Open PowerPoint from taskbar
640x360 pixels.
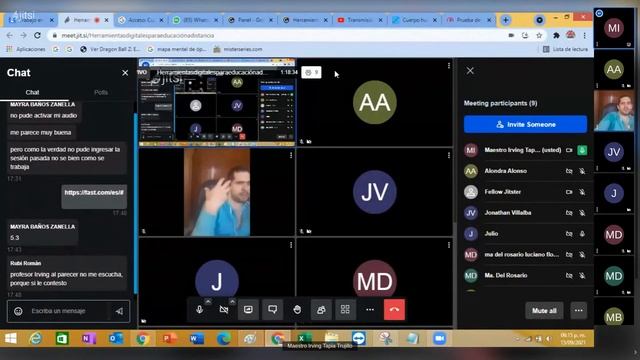coord(169,338)
